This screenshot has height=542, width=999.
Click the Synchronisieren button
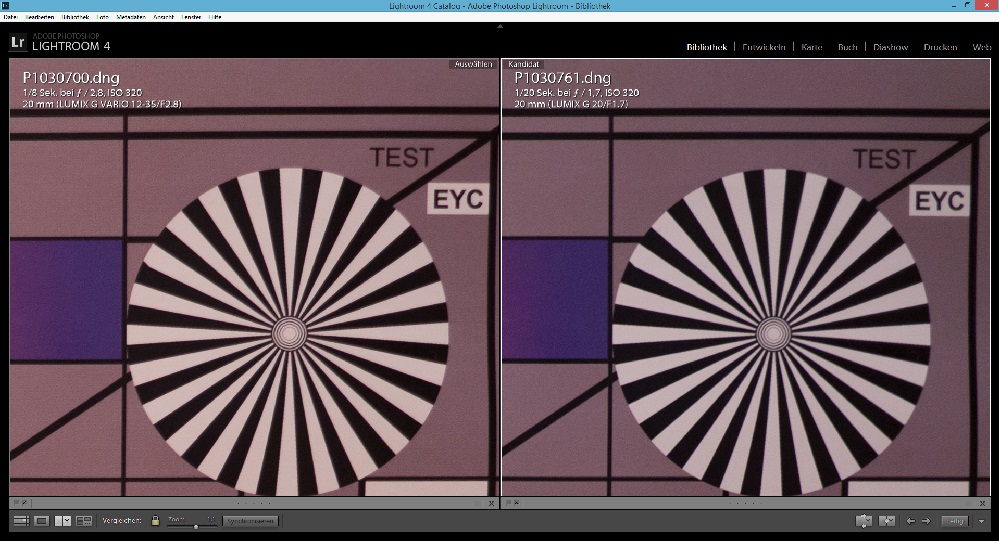click(x=250, y=521)
